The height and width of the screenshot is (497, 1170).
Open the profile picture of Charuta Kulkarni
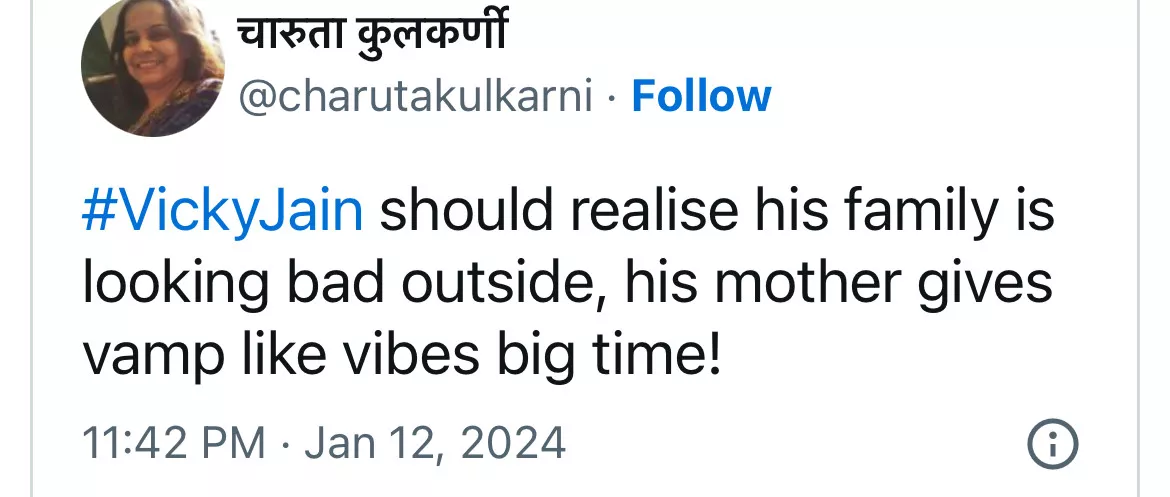point(152,66)
